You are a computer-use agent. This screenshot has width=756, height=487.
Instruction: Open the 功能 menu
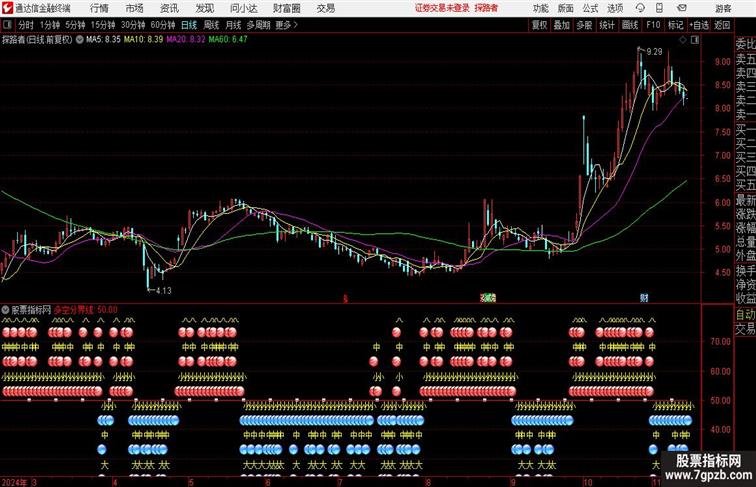(x=540, y=8)
